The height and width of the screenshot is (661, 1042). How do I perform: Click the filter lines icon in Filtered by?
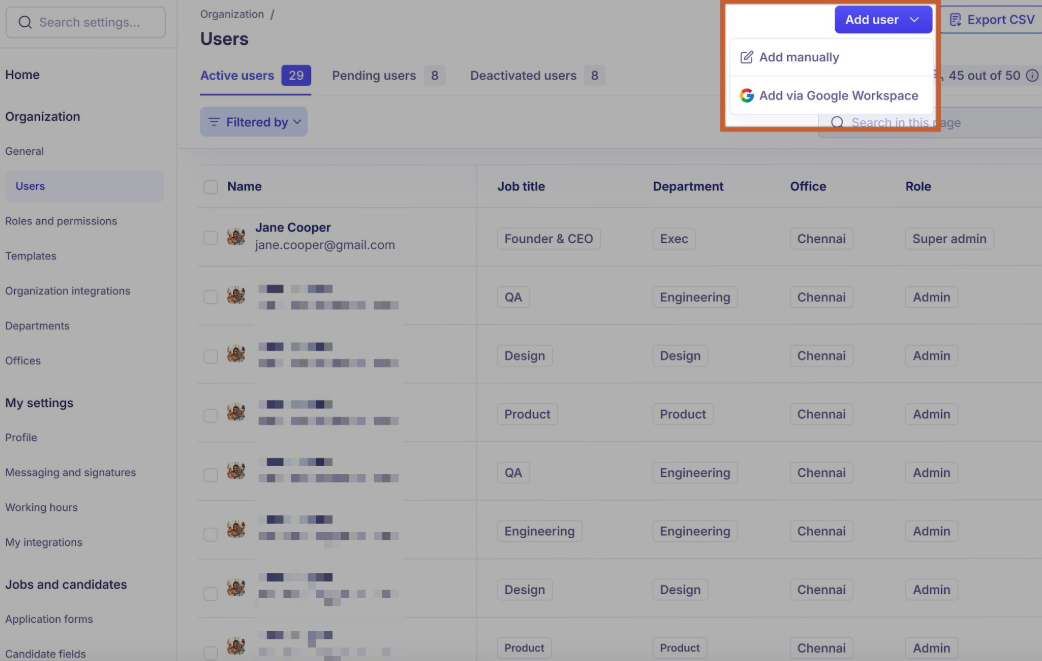pyautogui.click(x=214, y=122)
